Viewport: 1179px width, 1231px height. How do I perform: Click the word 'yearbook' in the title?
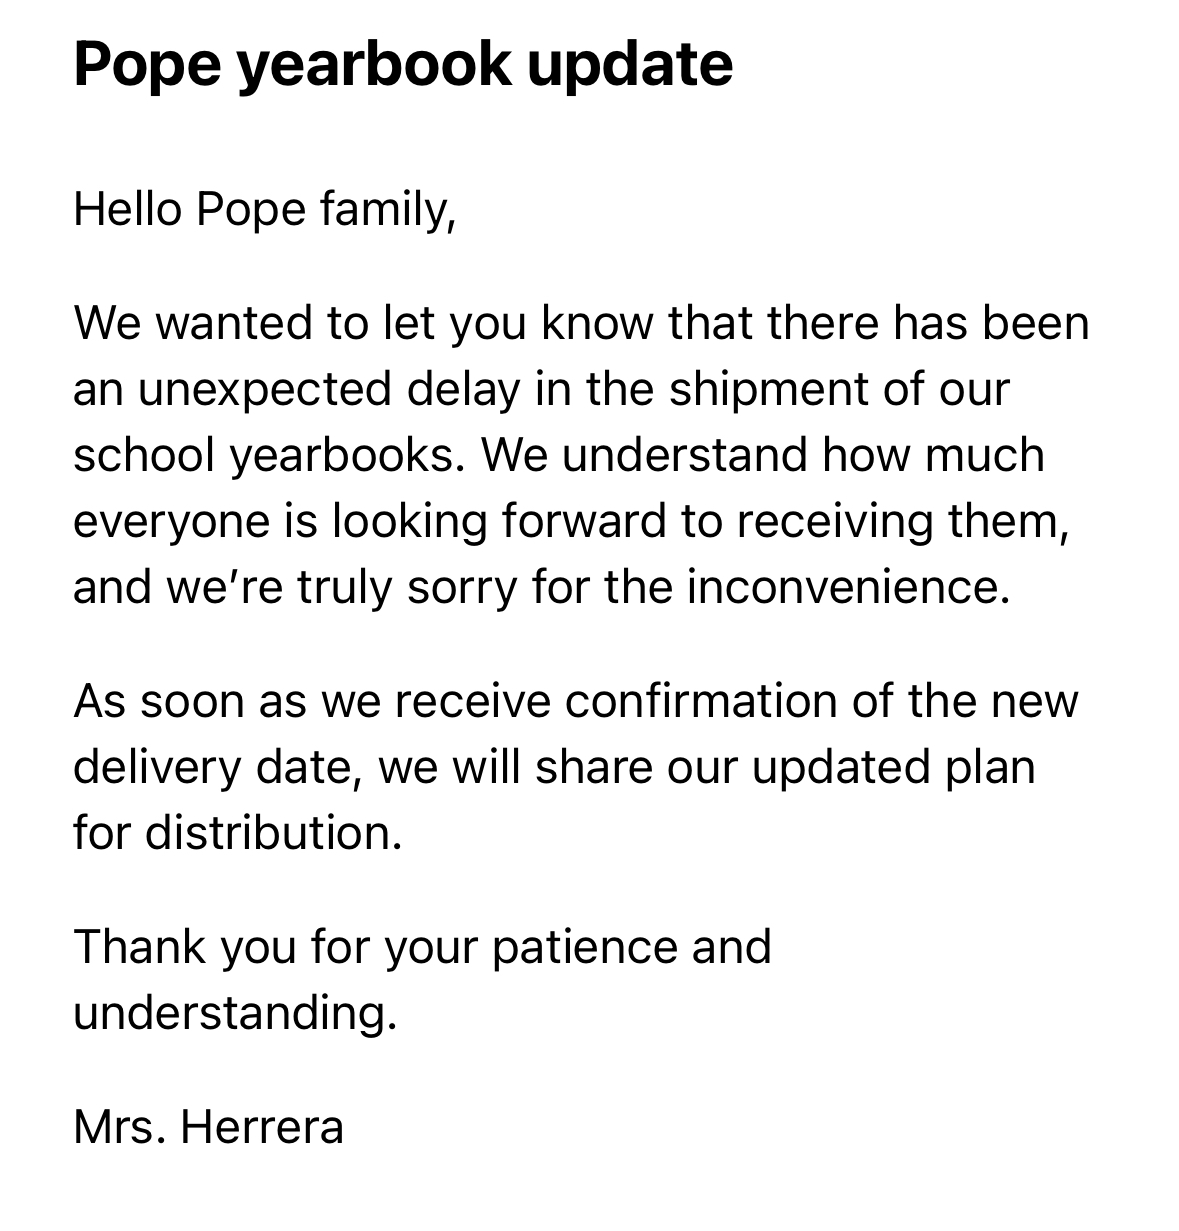point(373,66)
